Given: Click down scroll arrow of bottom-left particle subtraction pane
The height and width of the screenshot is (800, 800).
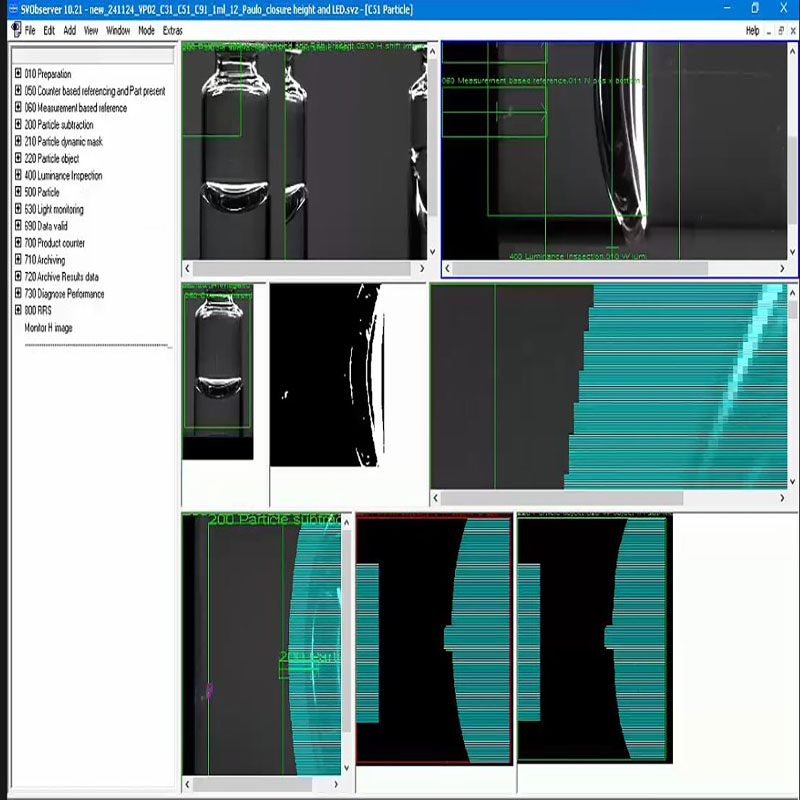Looking at the screenshot, I should 347,768.
